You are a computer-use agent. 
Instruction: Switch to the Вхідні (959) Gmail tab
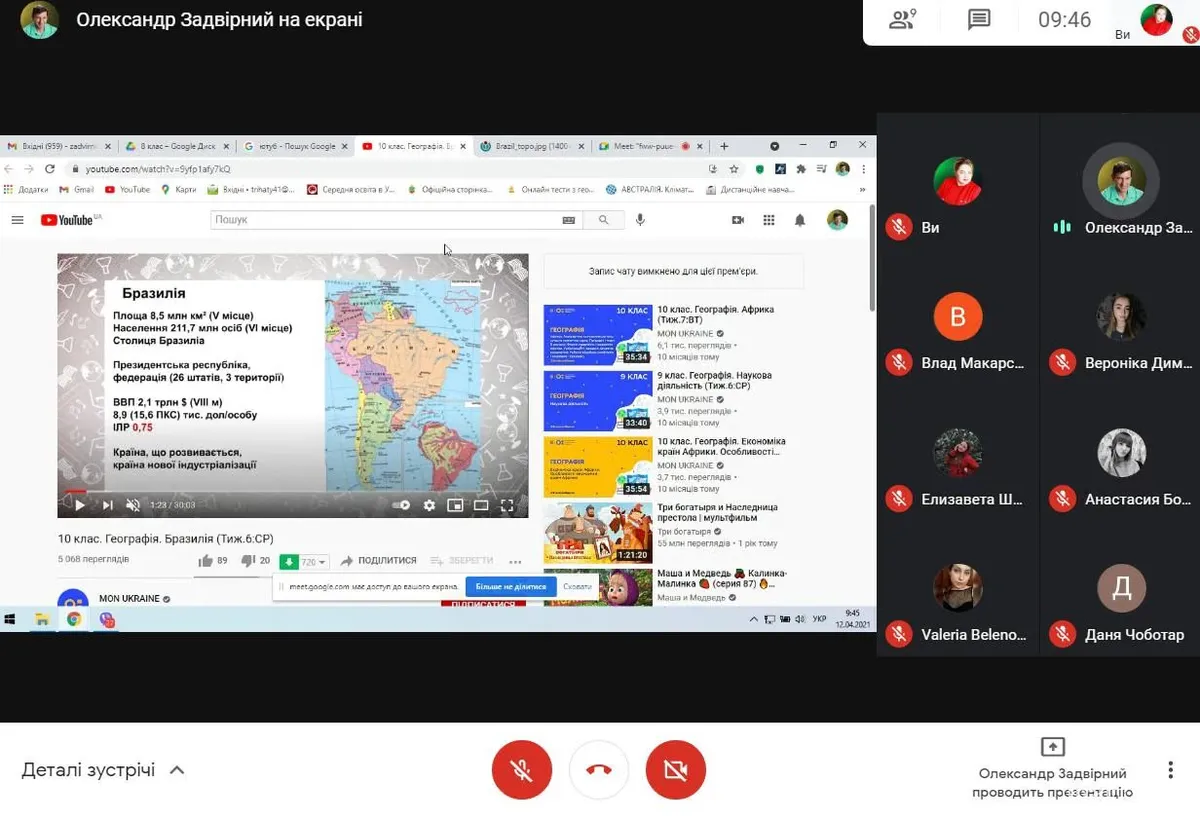pos(60,146)
